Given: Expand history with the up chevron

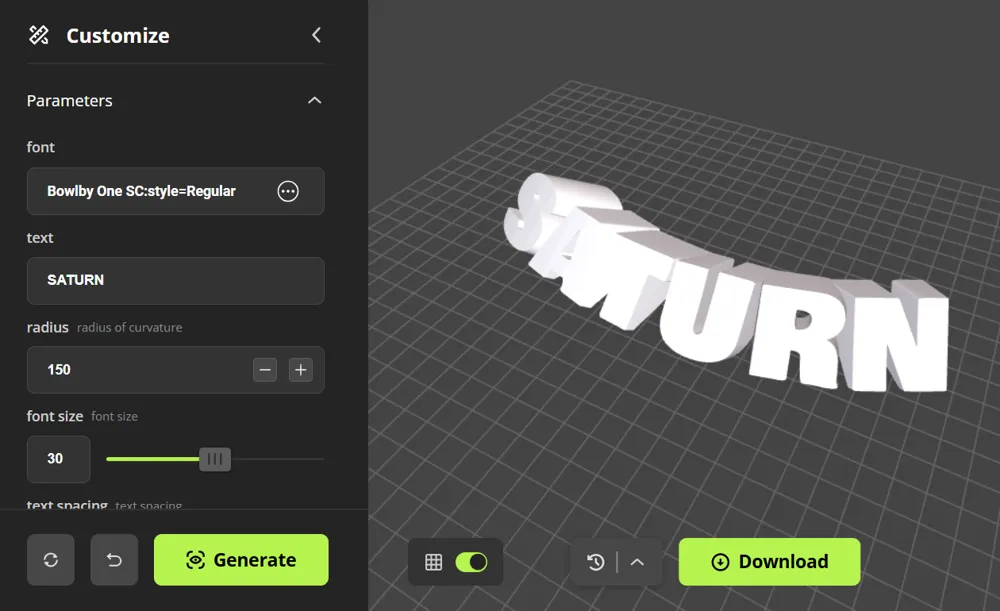Looking at the screenshot, I should pos(637,562).
